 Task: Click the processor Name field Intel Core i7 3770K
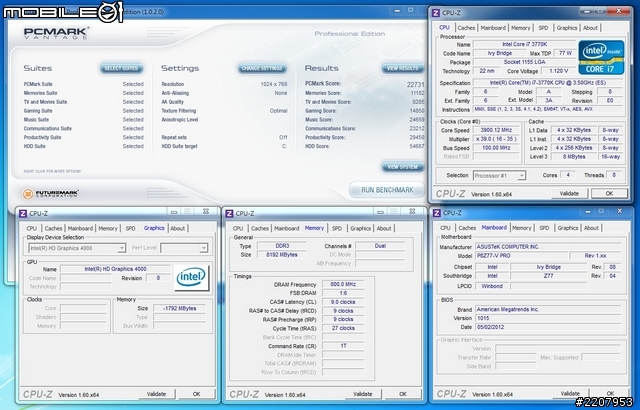[x=524, y=44]
